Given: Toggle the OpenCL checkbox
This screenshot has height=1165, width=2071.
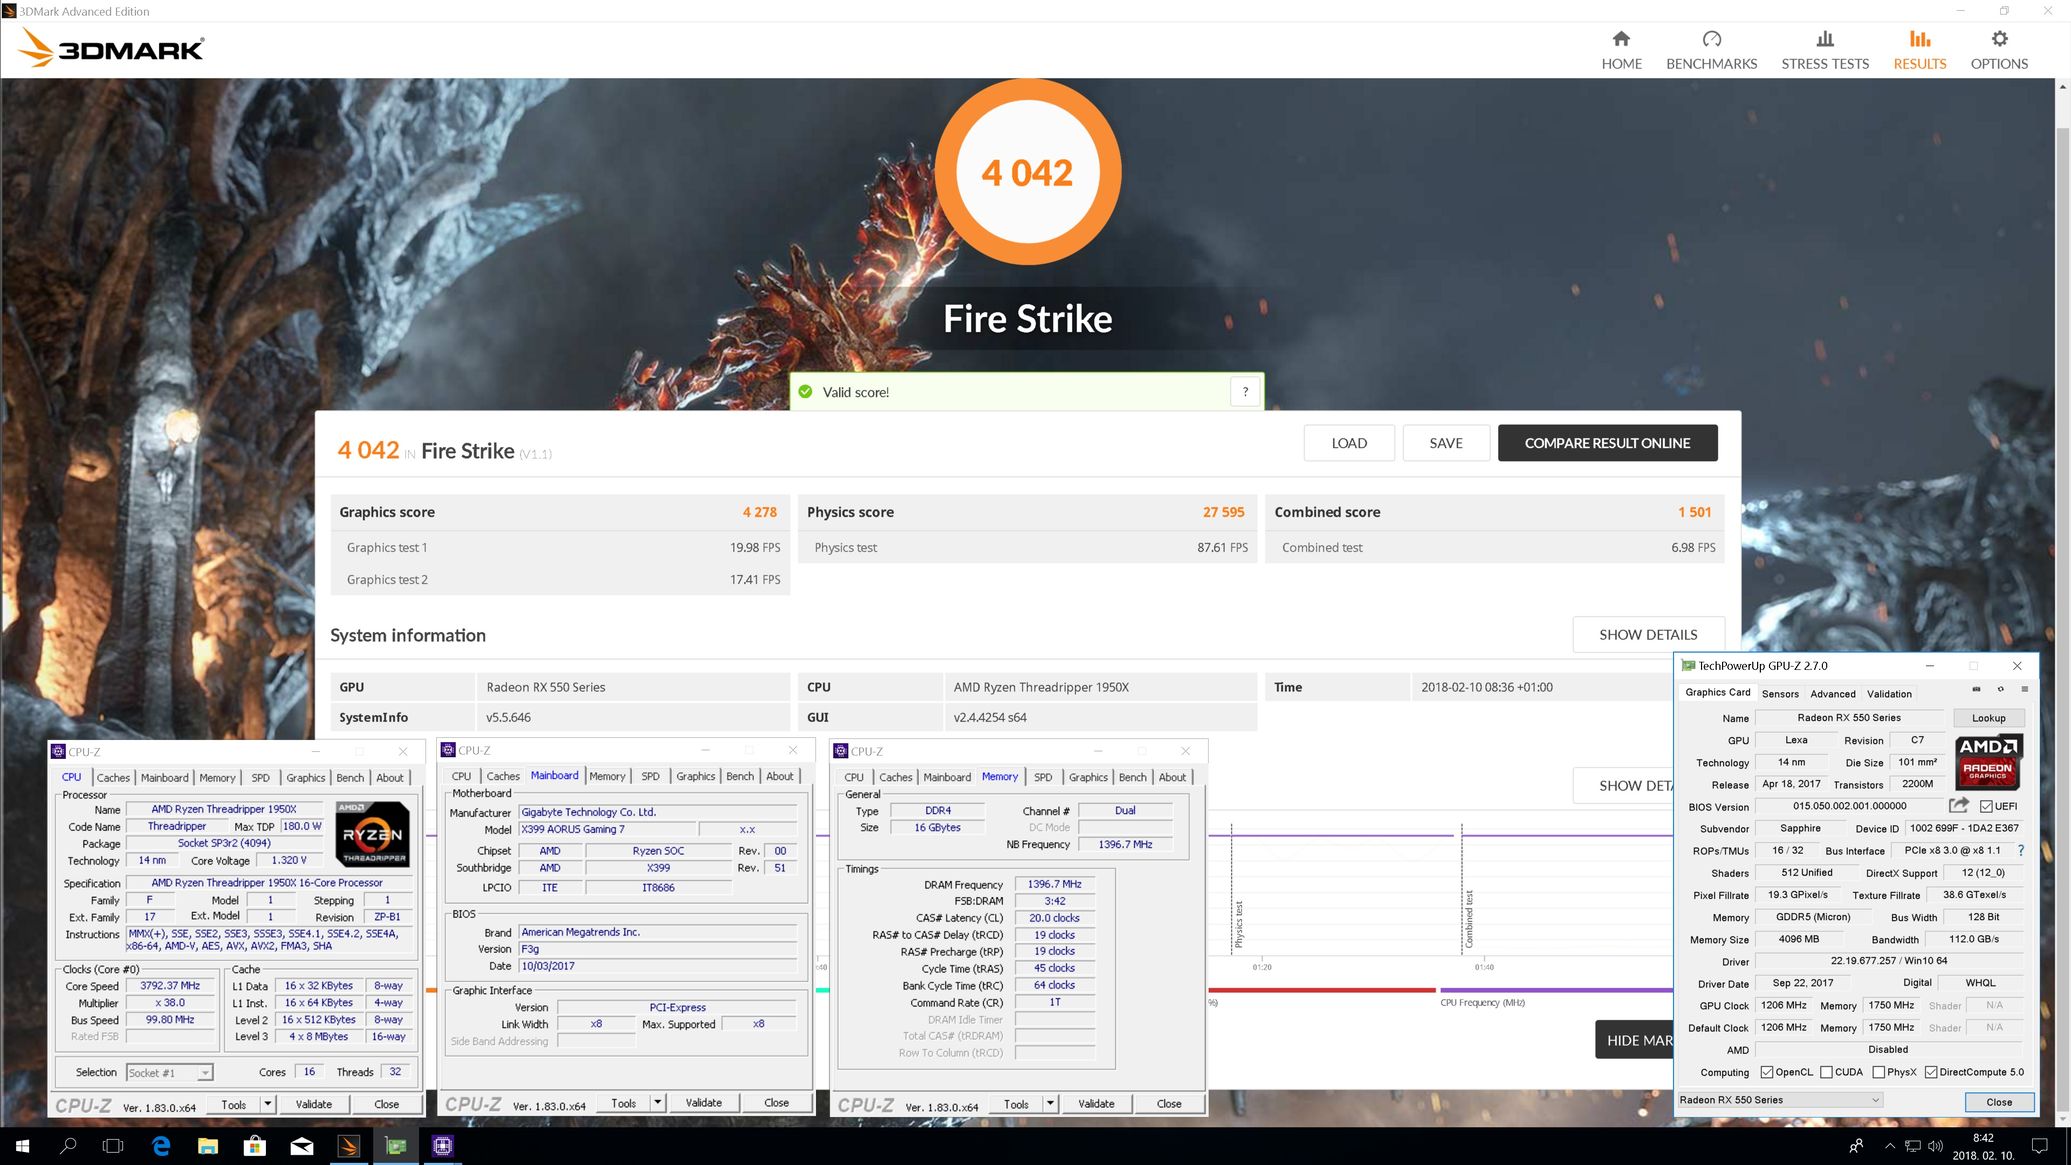Looking at the screenshot, I should [1767, 1072].
